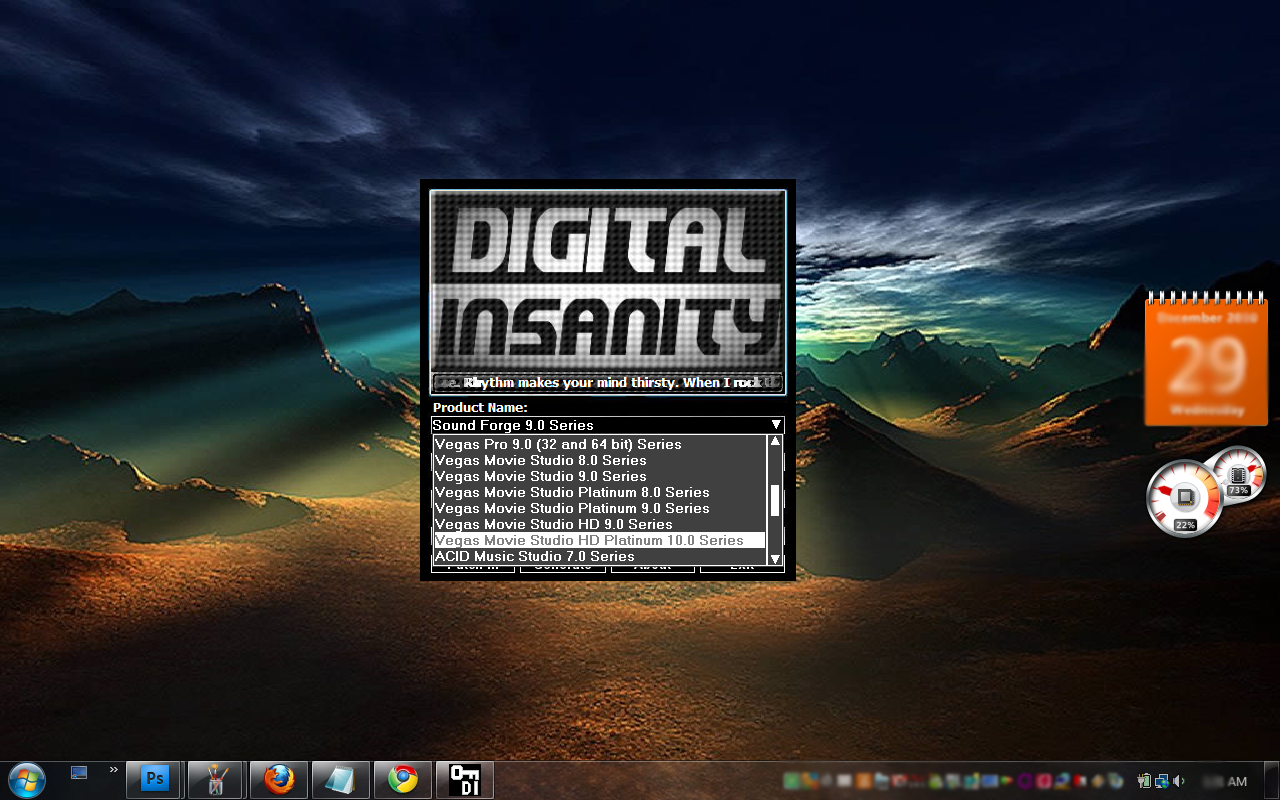Select Vegas Pro 9.0 (32 and 64 bit) Series
The height and width of the screenshot is (800, 1280).
pos(599,444)
